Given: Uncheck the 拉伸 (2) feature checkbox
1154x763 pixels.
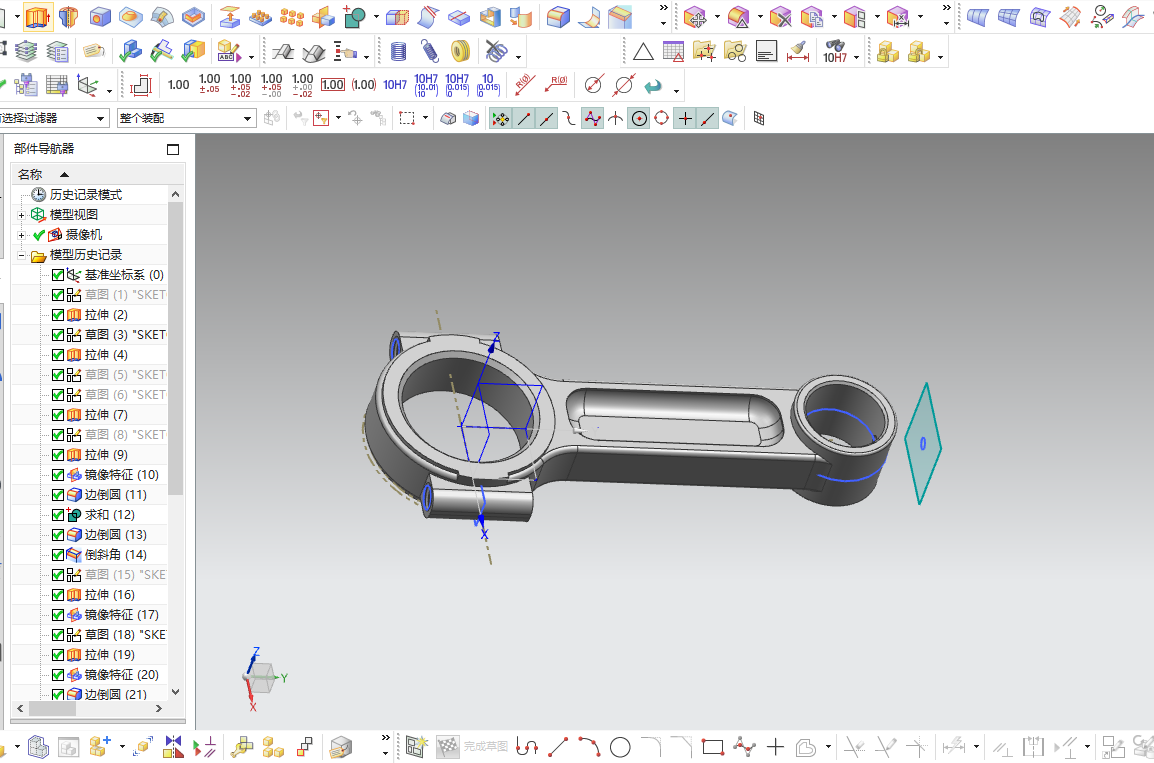Looking at the screenshot, I should coord(58,315).
